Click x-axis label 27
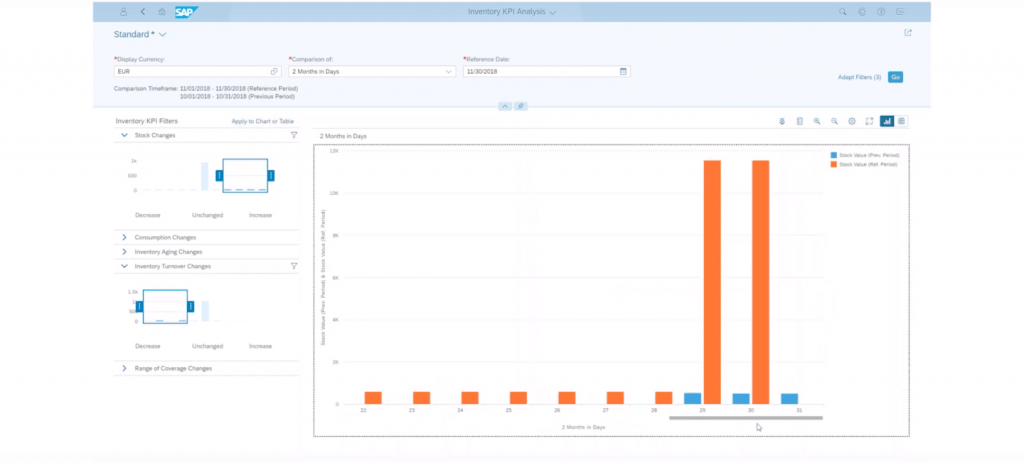The width and height of the screenshot is (1024, 463). point(606,410)
